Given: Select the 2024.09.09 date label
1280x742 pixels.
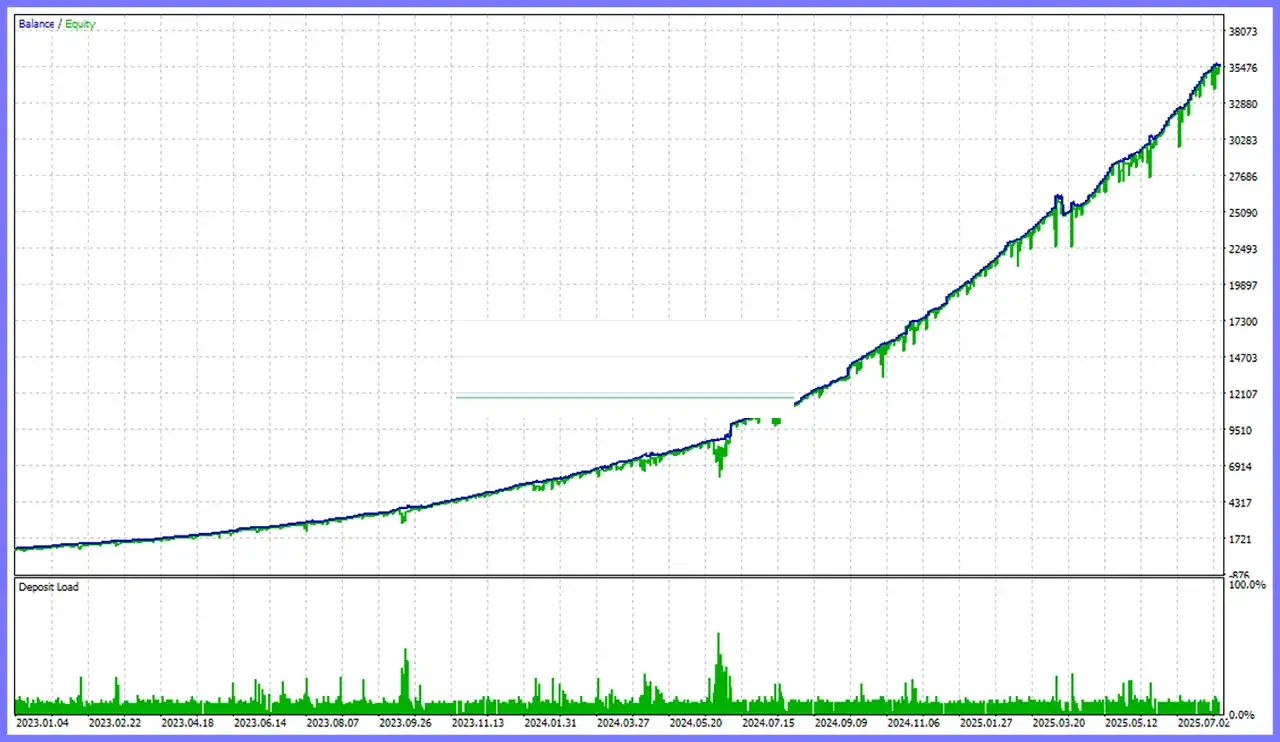Looking at the screenshot, I should [841, 722].
